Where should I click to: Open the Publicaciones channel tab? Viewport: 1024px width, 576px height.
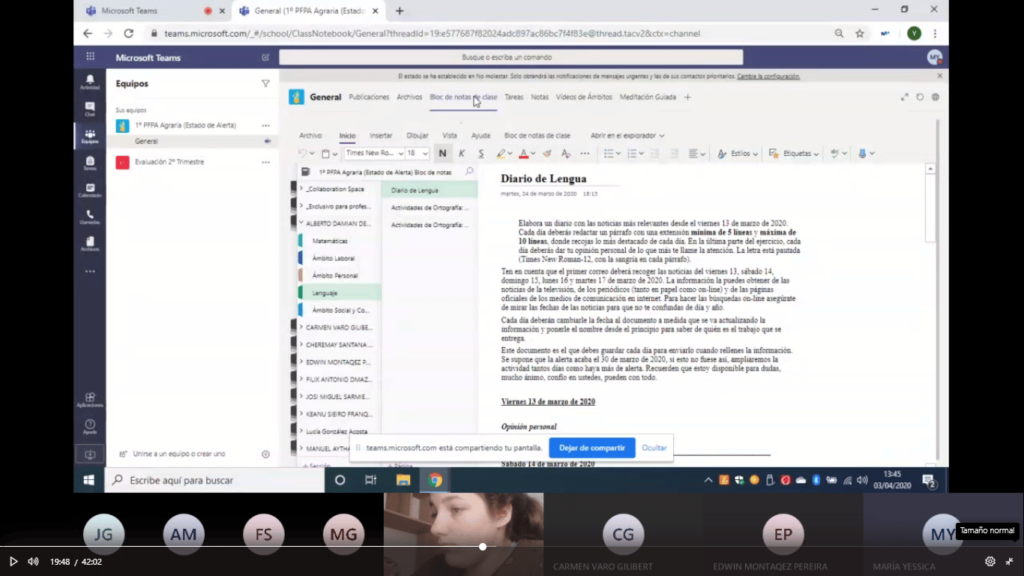tap(368, 97)
